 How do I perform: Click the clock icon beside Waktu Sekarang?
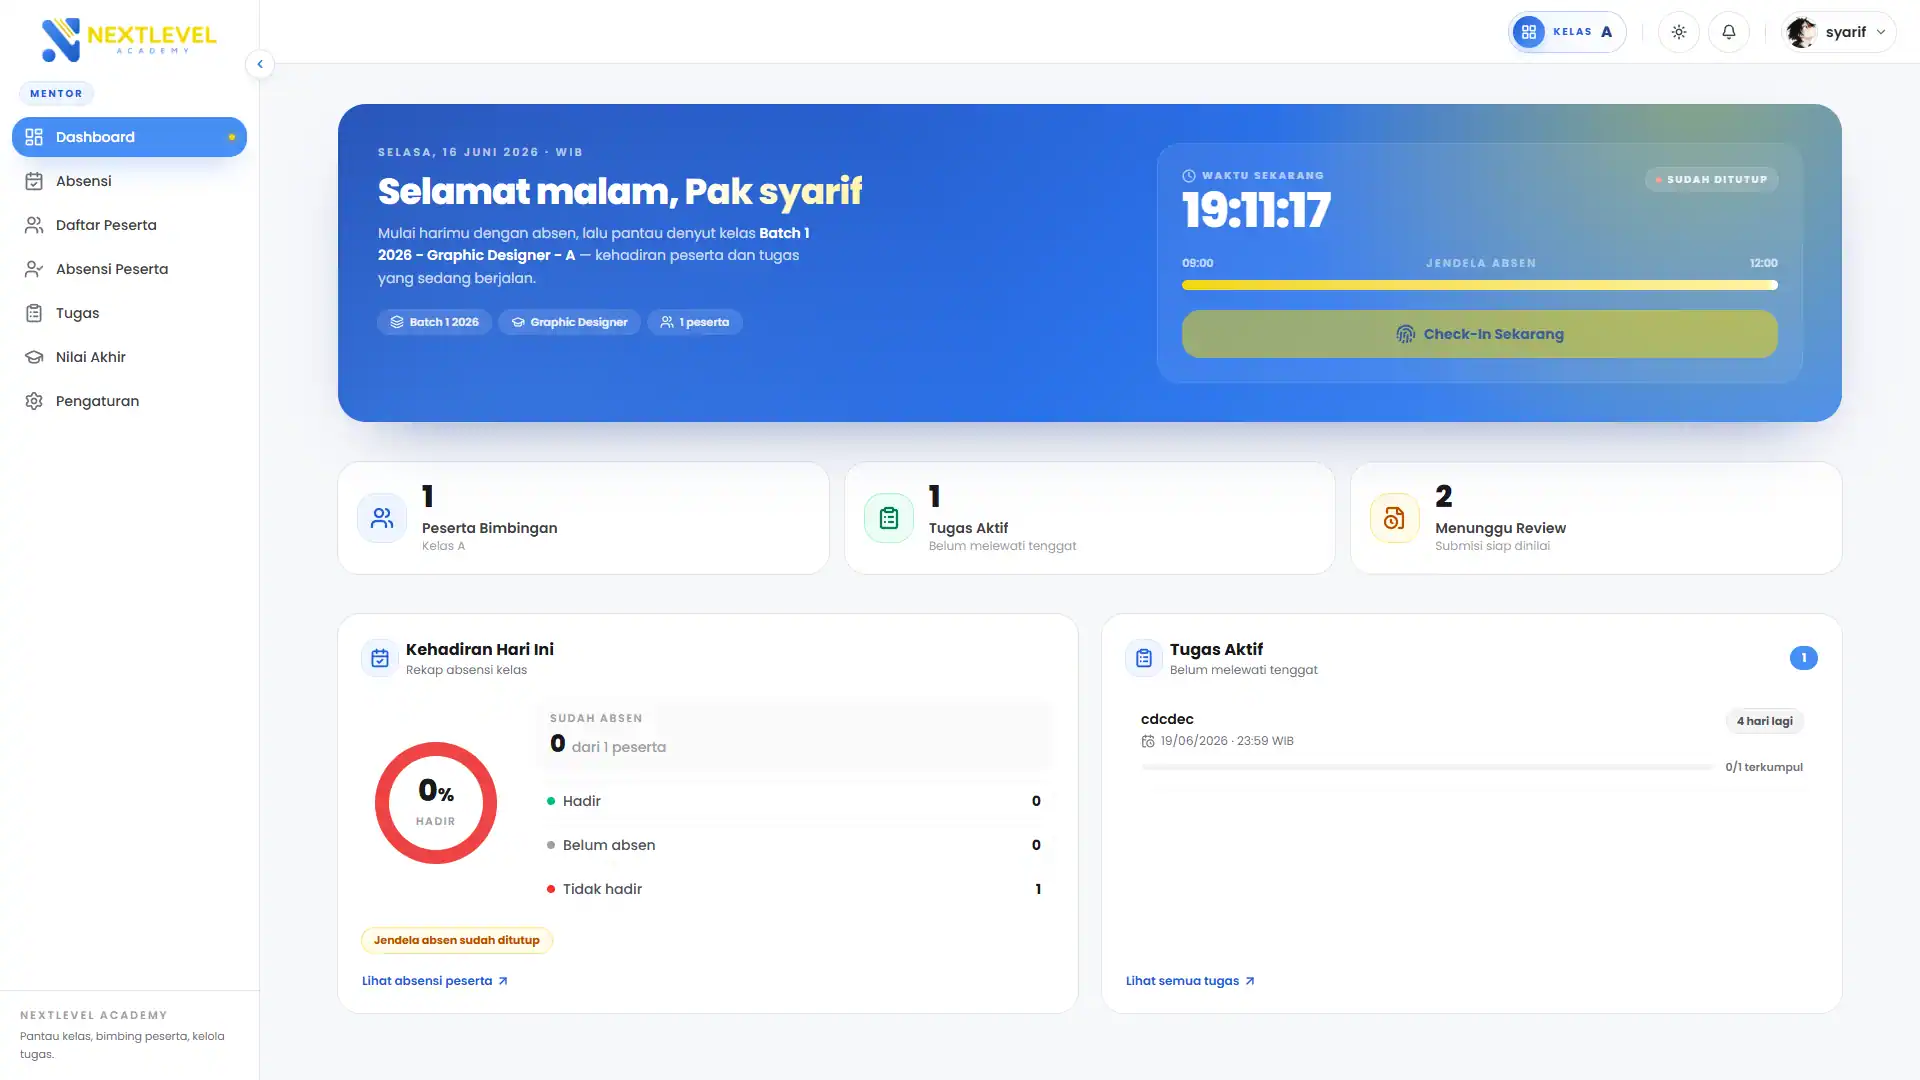pyautogui.click(x=1189, y=175)
